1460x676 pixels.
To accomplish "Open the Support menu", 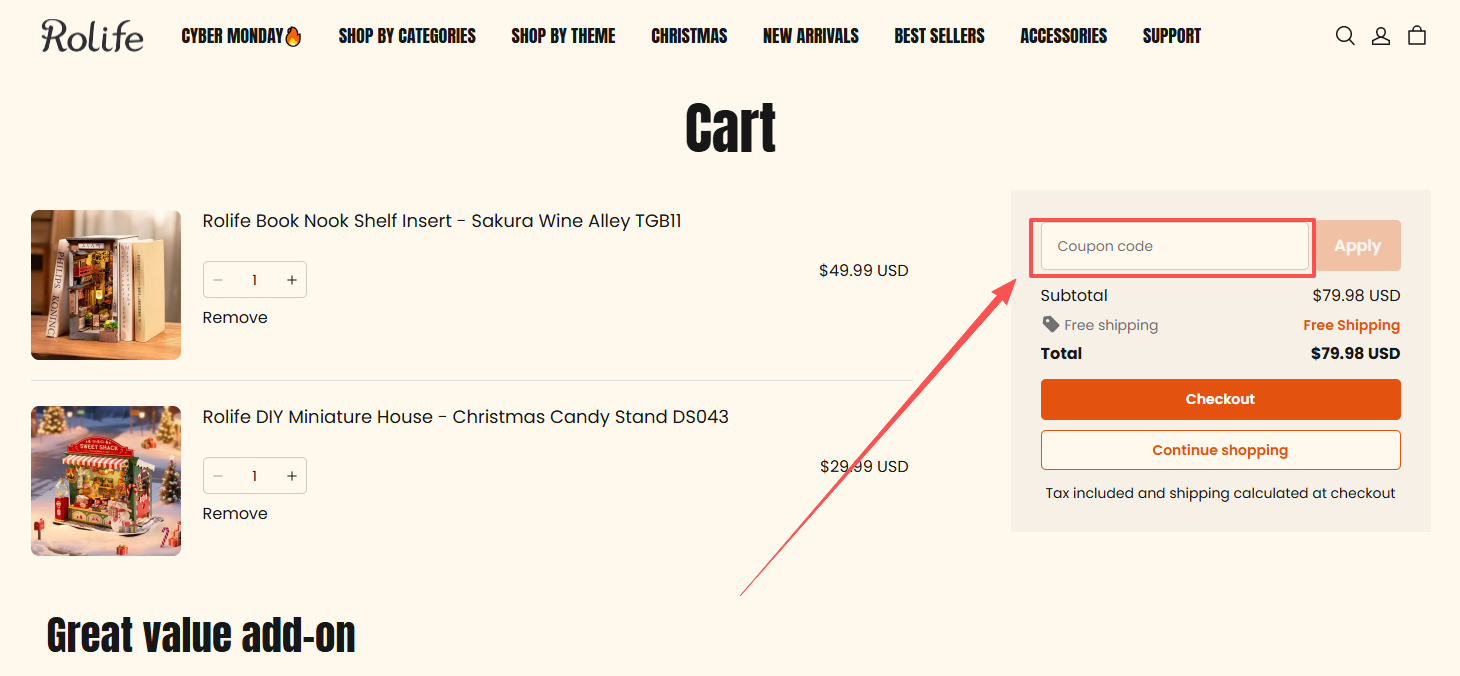I will [x=1172, y=36].
